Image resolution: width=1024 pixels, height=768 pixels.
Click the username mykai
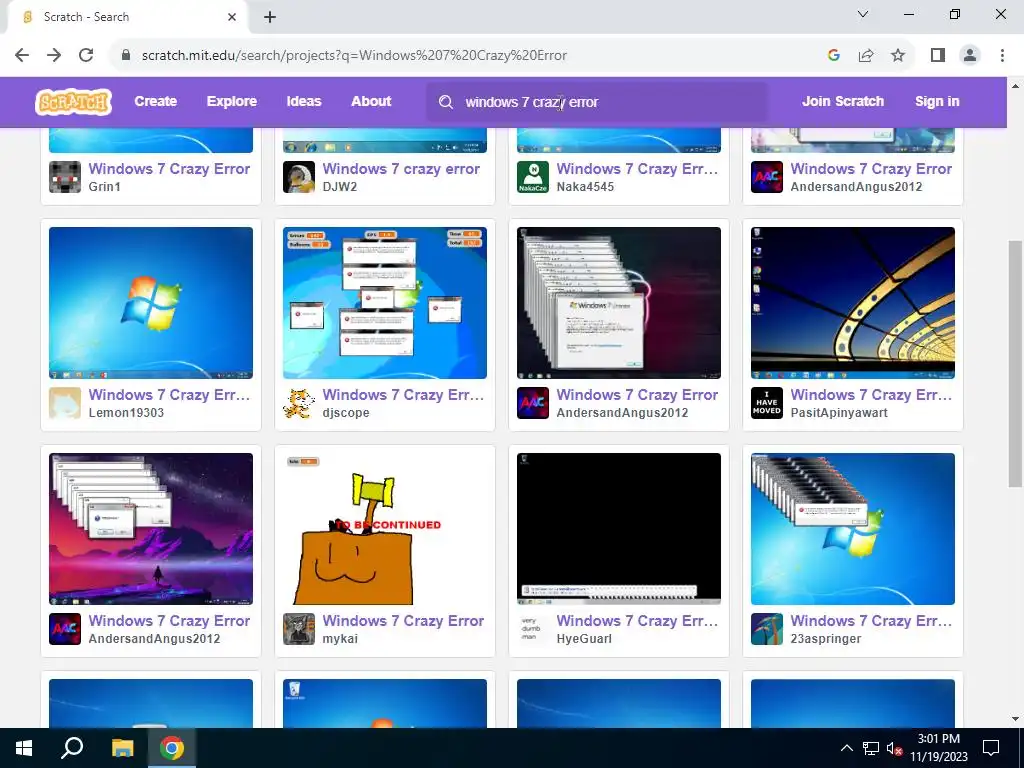[340, 639]
